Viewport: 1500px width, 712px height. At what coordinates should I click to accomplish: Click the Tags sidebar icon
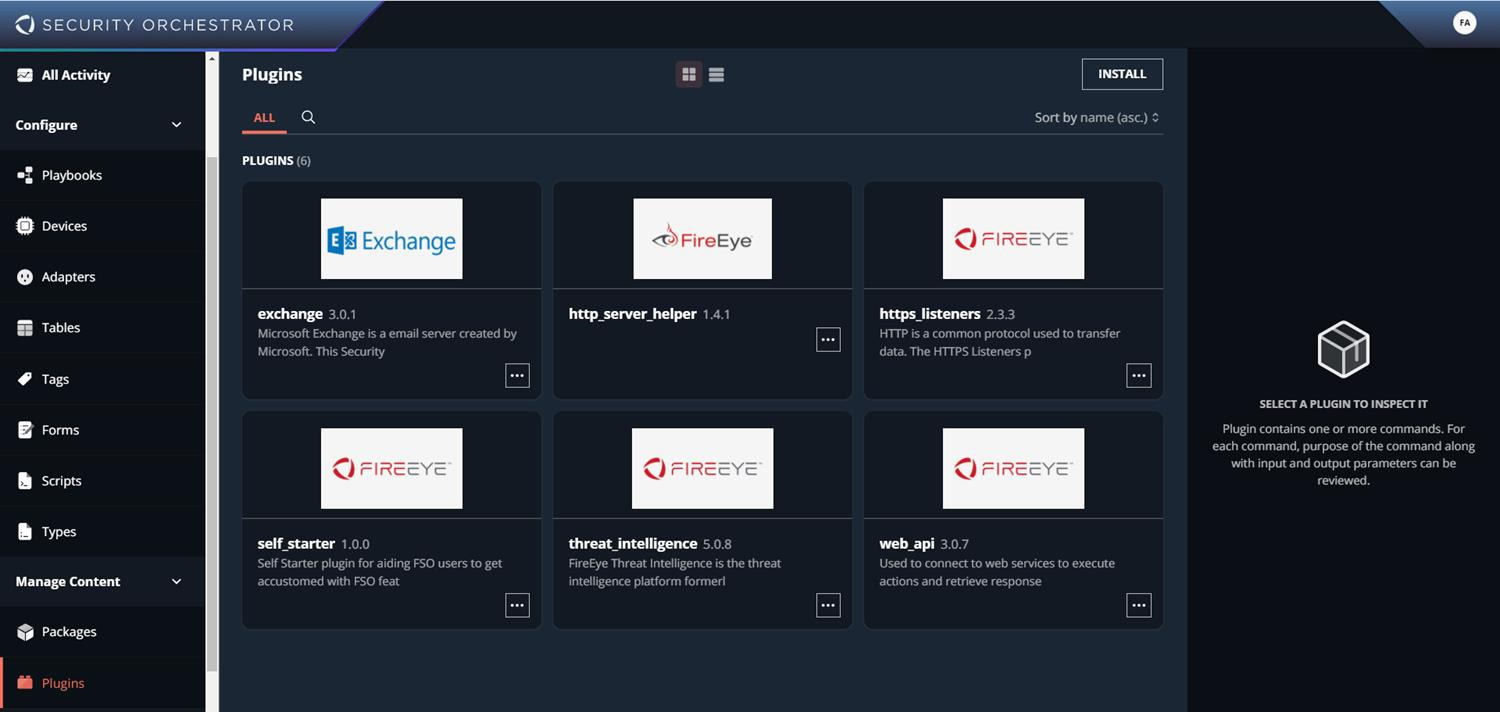pyautogui.click(x=25, y=379)
